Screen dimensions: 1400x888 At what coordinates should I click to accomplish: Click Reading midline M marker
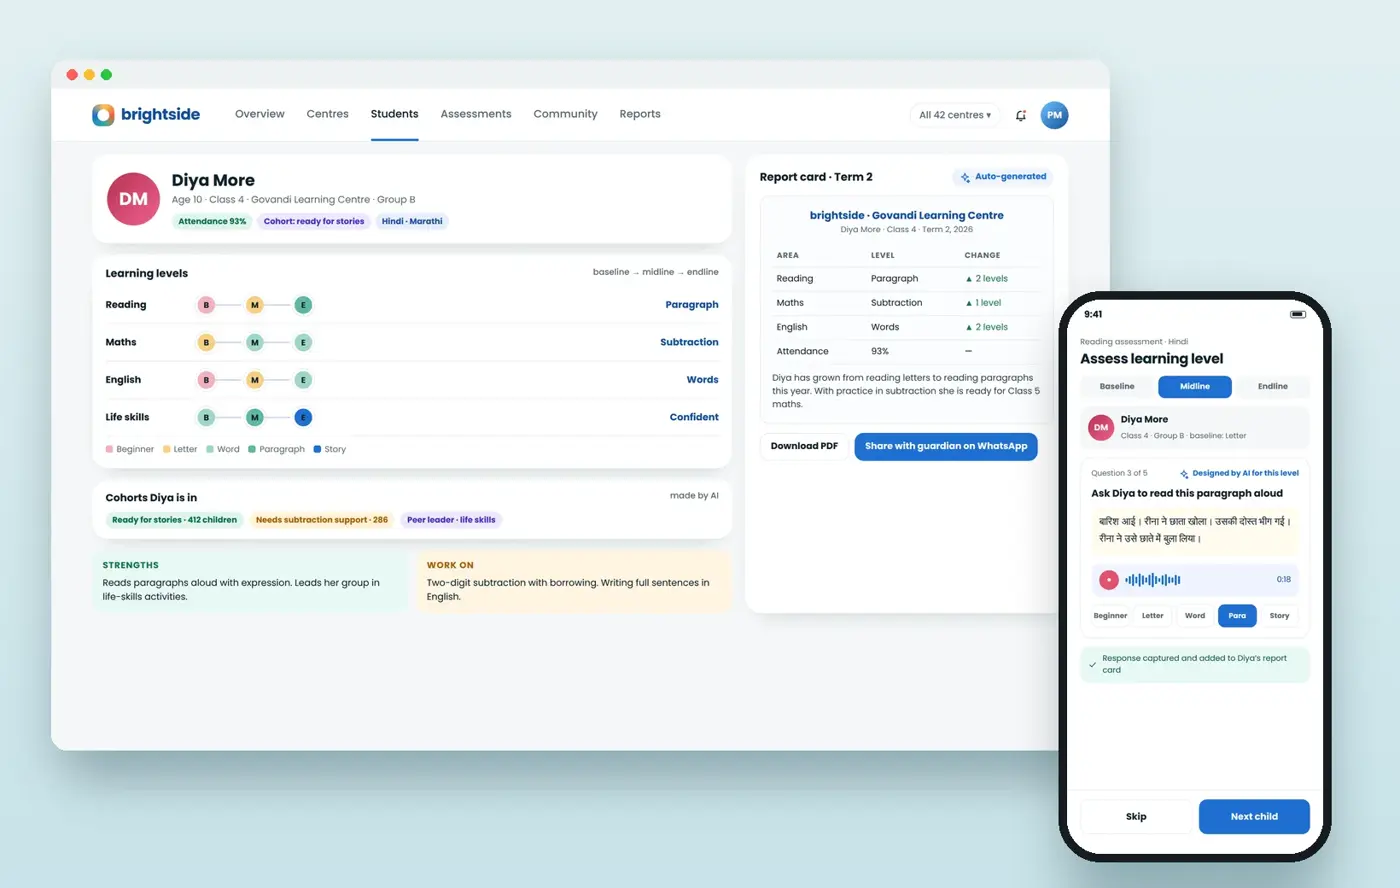(255, 305)
